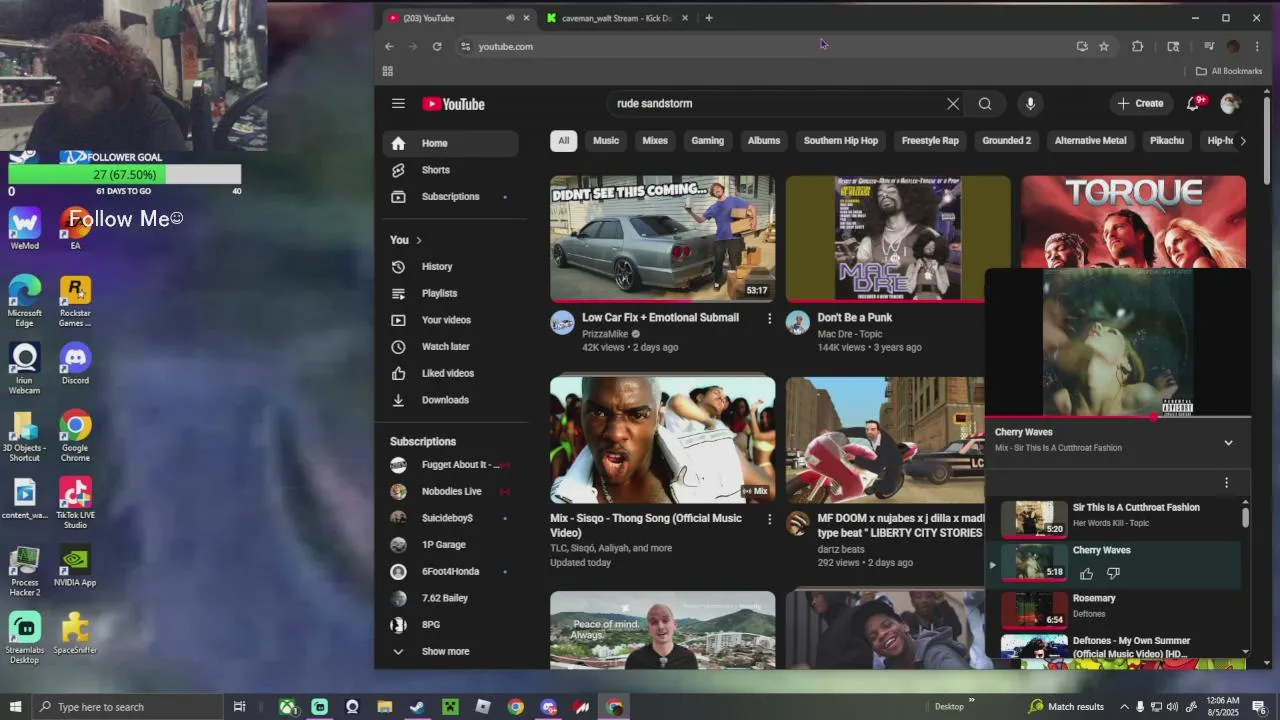Select the Mixes filter chip
This screenshot has height=720, width=1280.
pyautogui.click(x=655, y=141)
